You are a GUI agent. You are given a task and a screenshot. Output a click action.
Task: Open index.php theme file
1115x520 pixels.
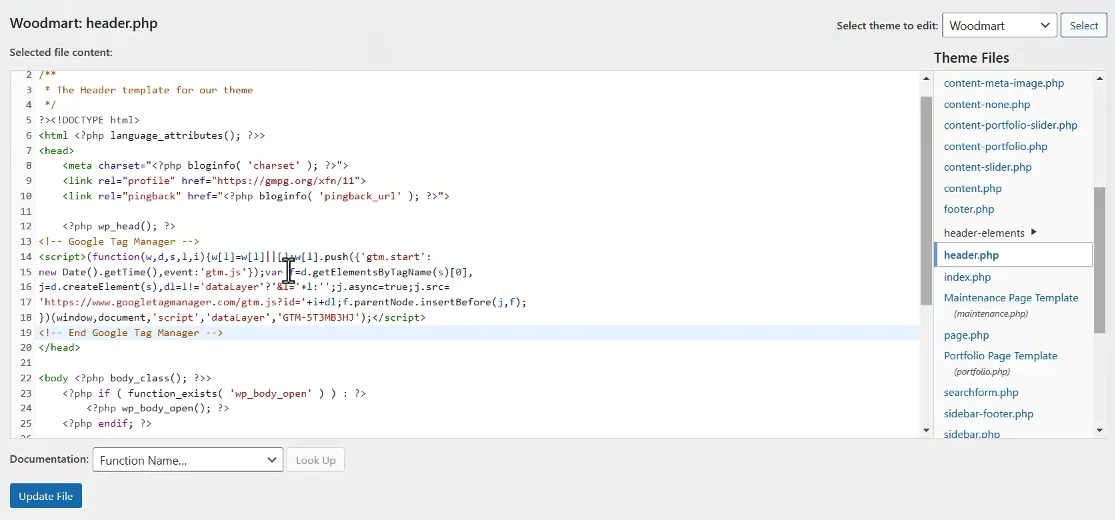(966, 277)
